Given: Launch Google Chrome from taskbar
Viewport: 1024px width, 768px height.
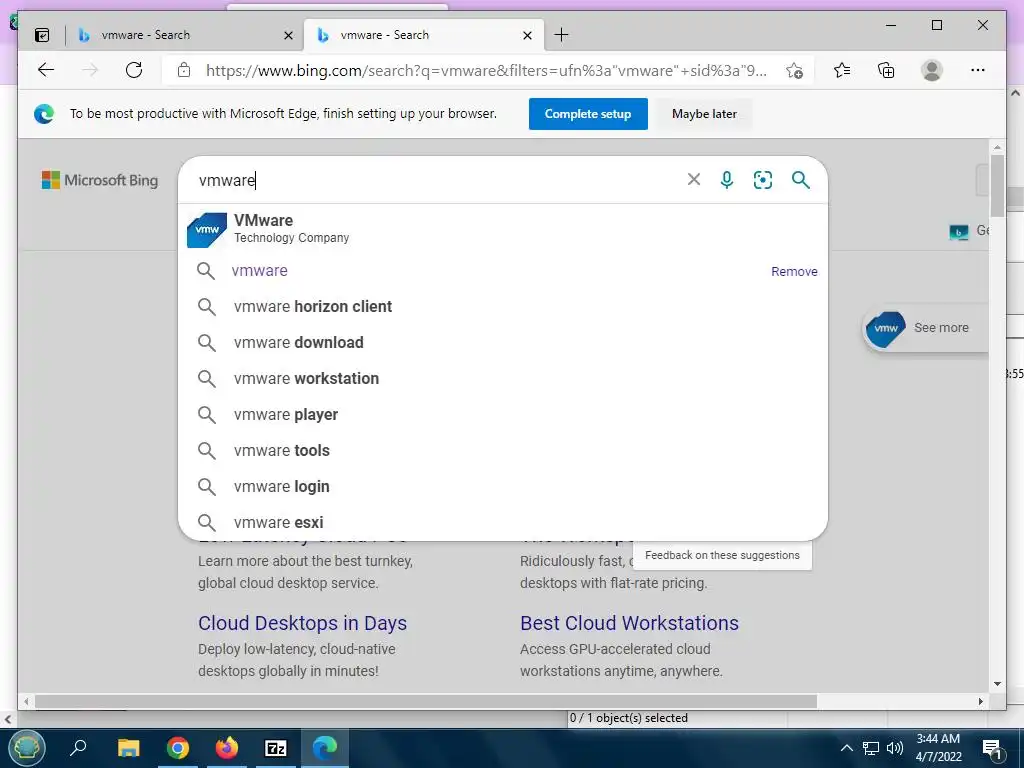Looking at the screenshot, I should click(x=178, y=748).
